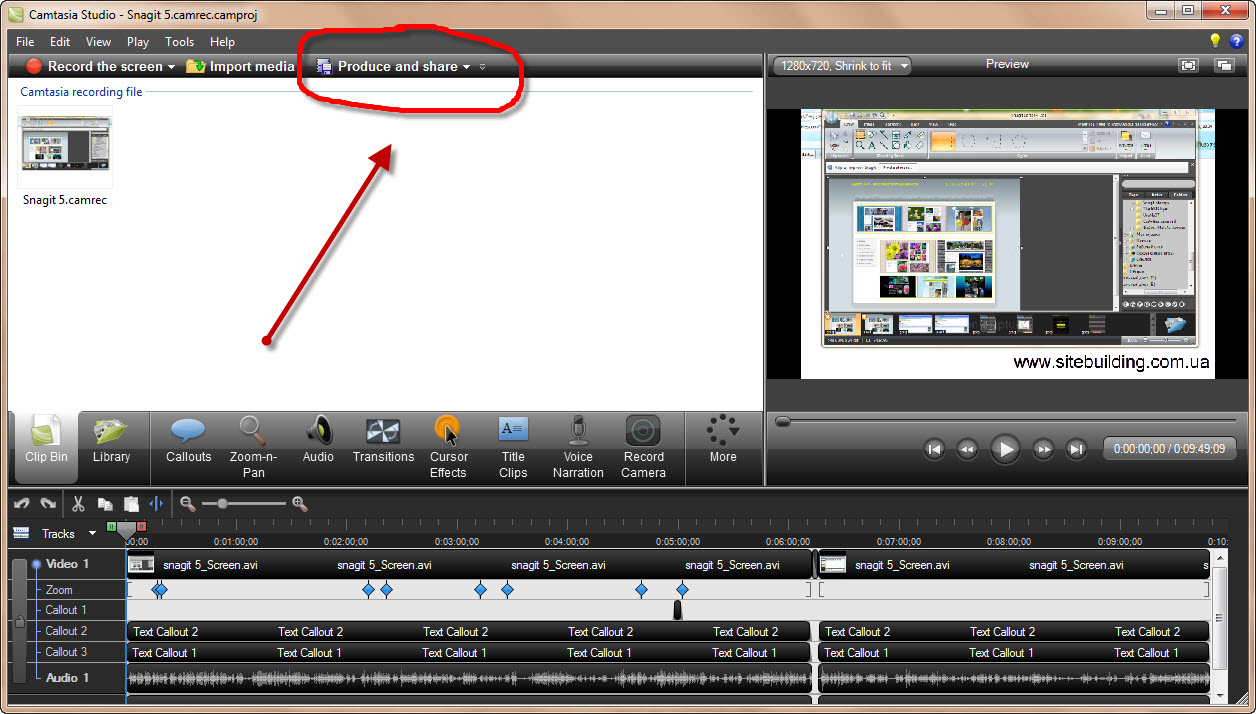Viewport: 1256px width, 714px height.
Task: Click the time display 0:00:00;00 / 0:09:49;09
Action: pos(1169,449)
